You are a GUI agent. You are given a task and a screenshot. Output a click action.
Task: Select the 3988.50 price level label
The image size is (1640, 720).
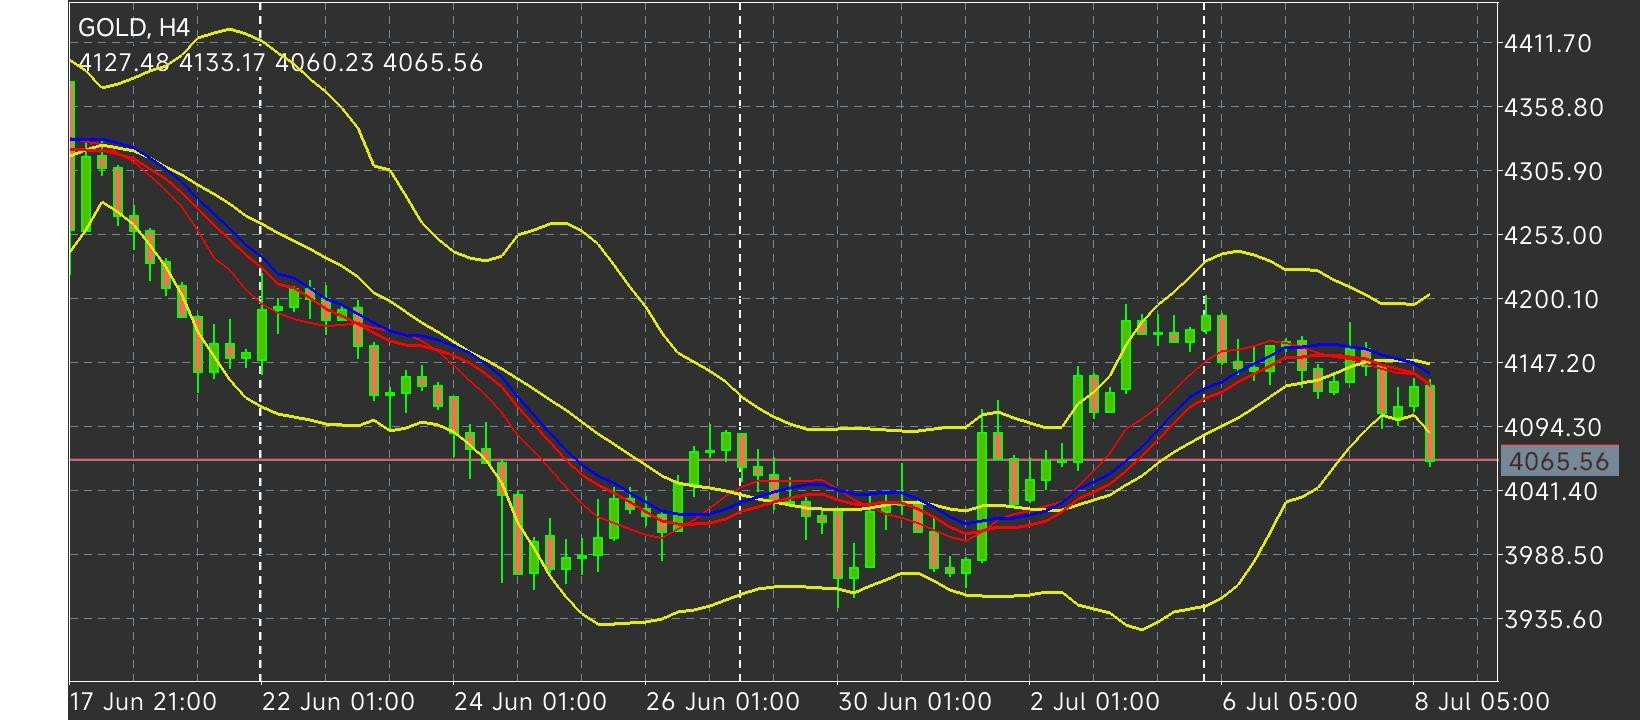[1554, 555]
